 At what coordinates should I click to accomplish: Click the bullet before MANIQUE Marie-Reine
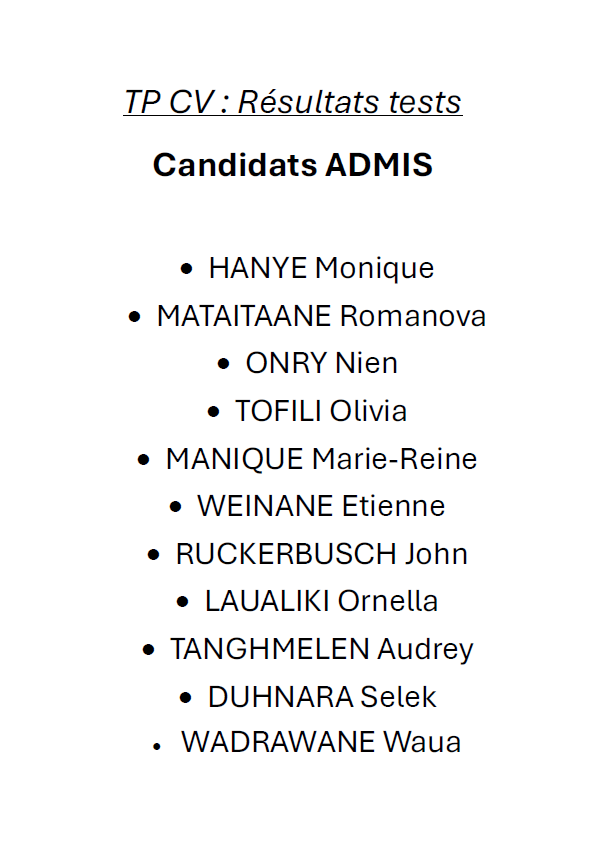pos(143,460)
